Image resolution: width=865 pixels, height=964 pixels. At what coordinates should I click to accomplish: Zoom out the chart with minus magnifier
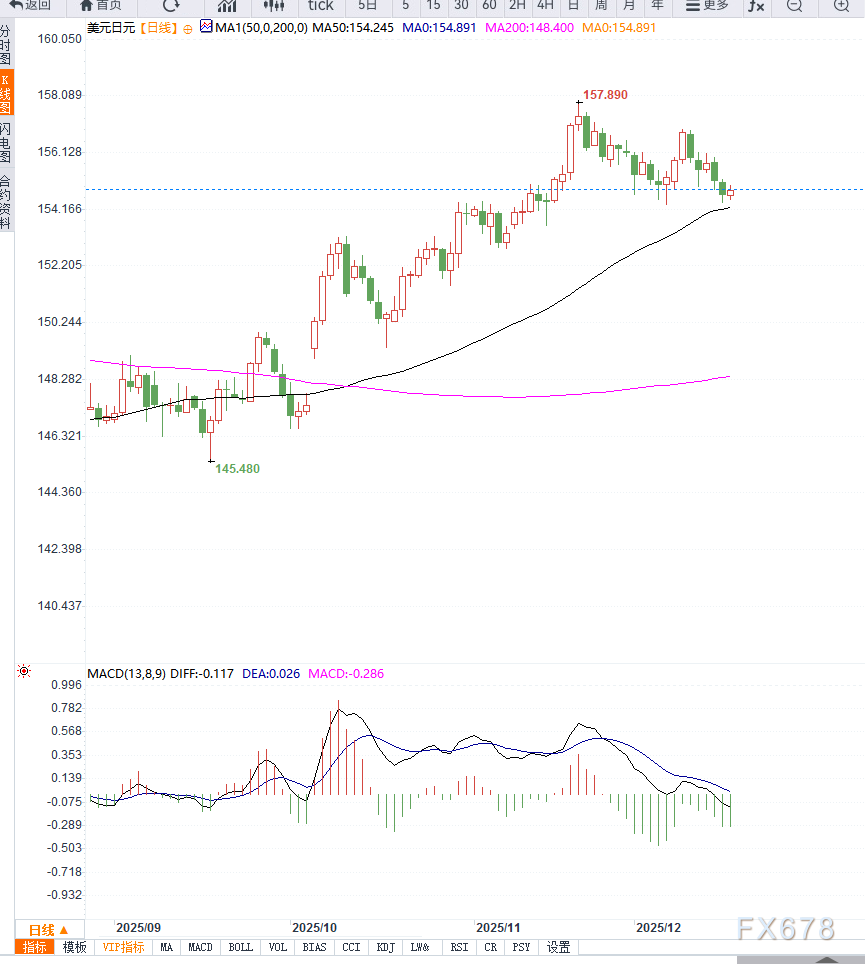pos(794,6)
